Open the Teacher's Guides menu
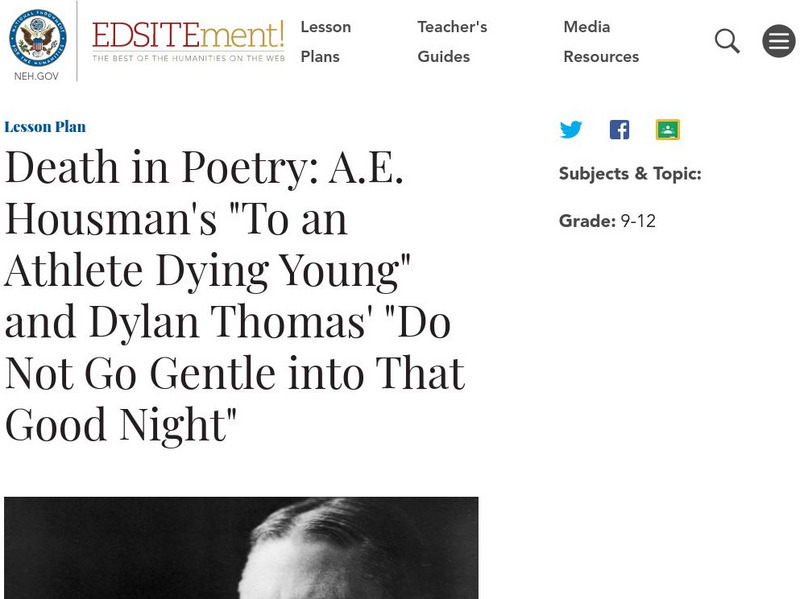 tap(452, 41)
